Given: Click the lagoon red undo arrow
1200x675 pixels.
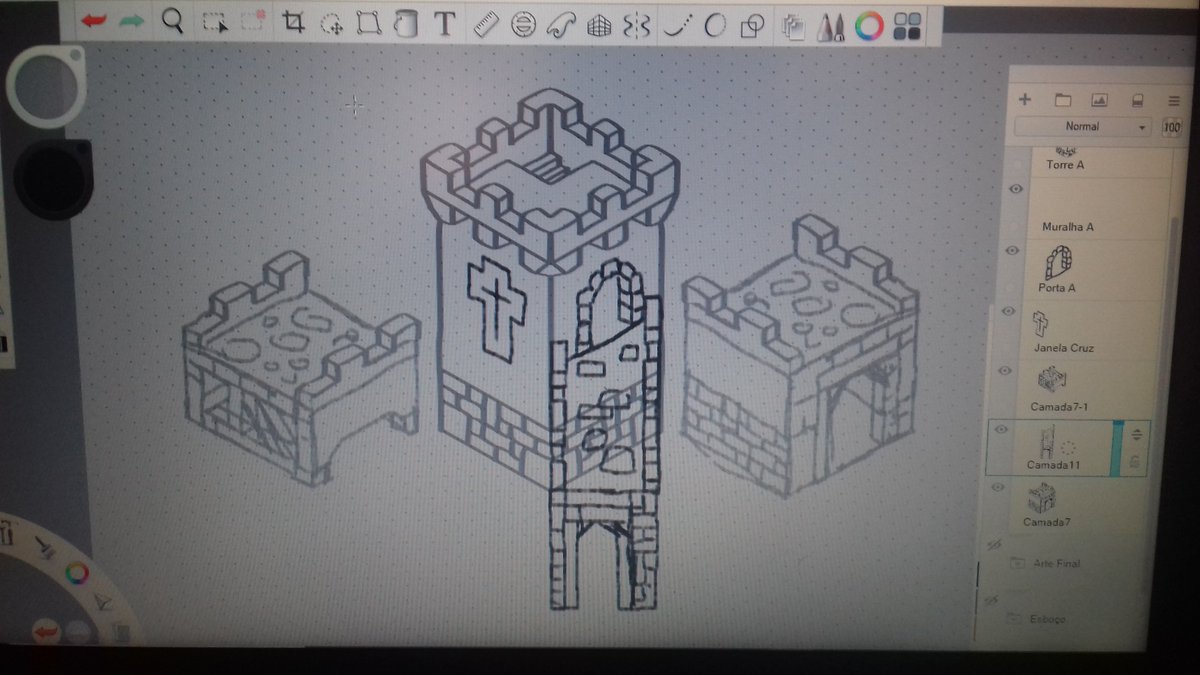Looking at the screenshot, I should tap(46, 630).
